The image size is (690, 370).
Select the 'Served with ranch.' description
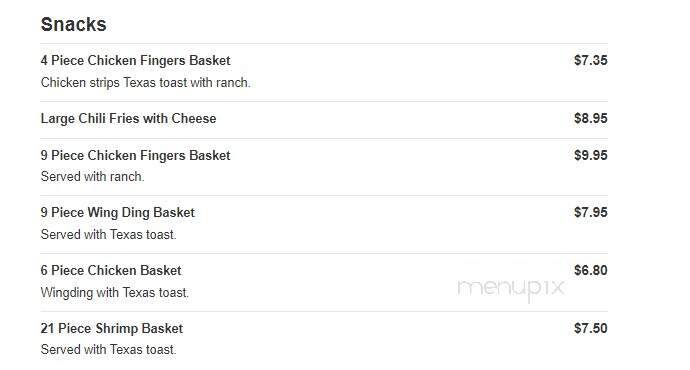92,176
